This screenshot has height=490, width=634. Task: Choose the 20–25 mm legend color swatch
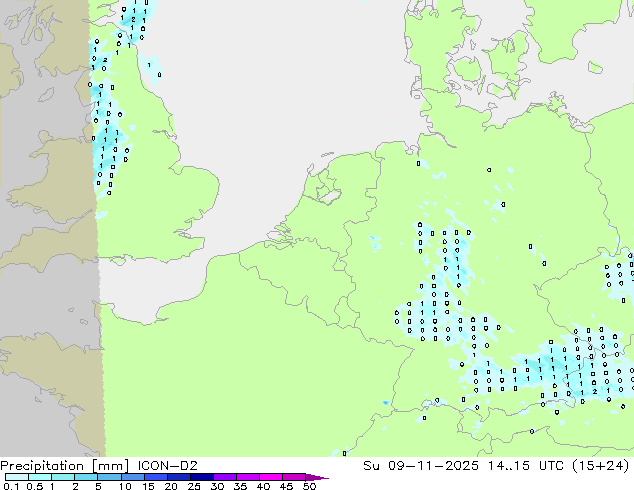pos(178,477)
